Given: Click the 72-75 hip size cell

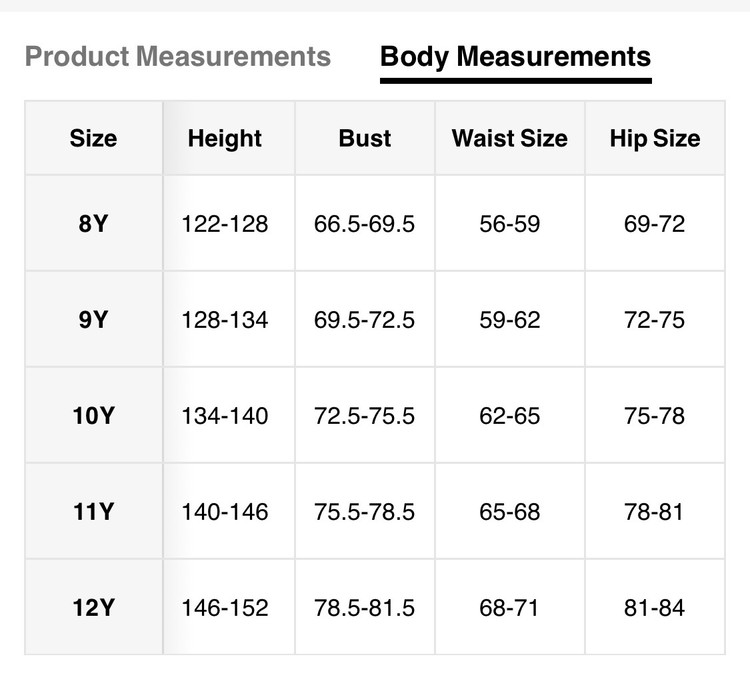Looking at the screenshot, I should coord(654,320).
